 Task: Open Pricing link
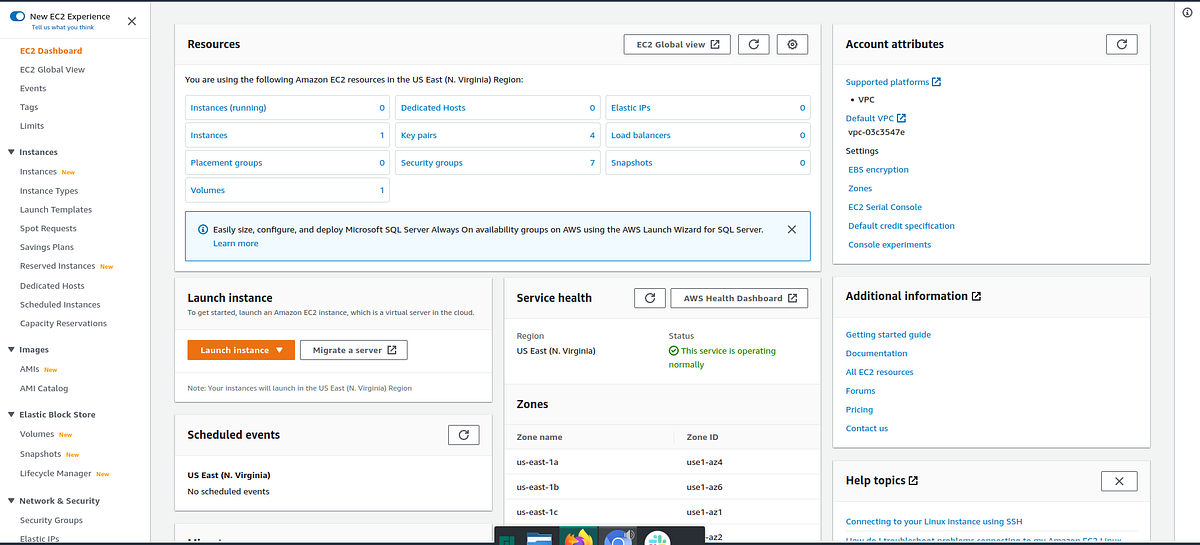(859, 410)
